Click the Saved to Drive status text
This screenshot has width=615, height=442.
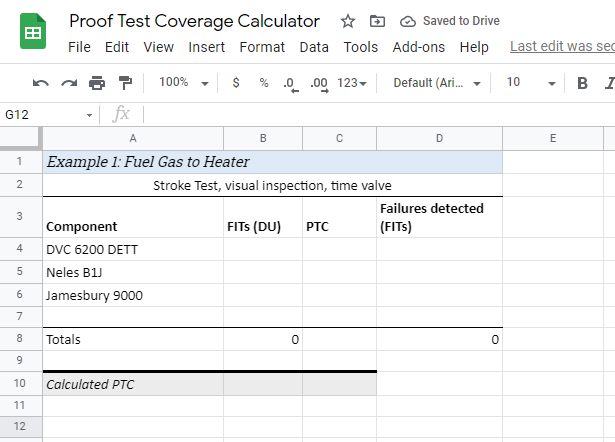click(x=461, y=21)
